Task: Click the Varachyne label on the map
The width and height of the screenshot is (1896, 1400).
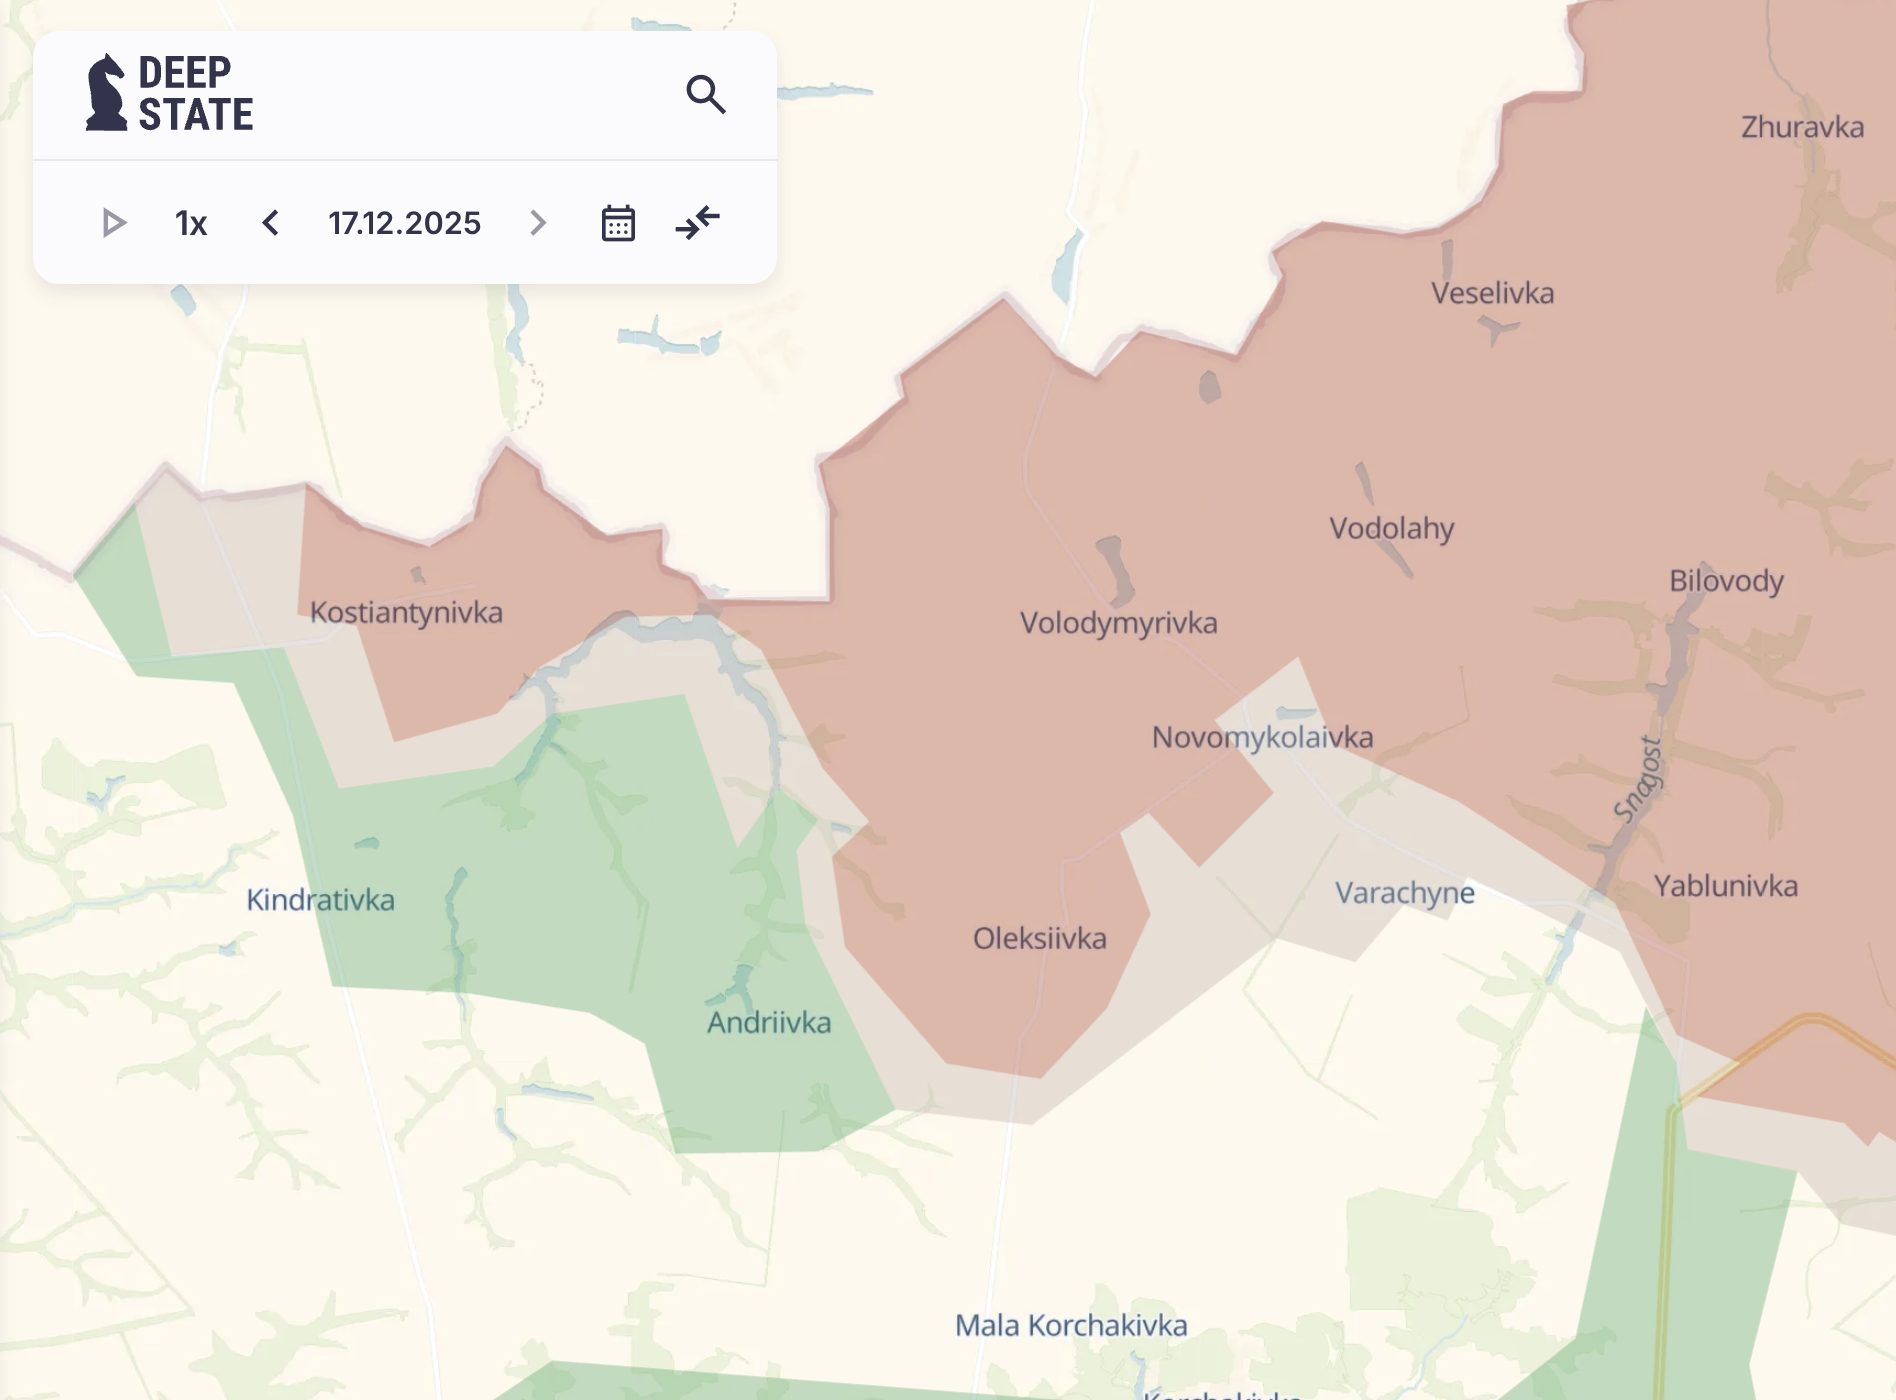Action: (x=1404, y=892)
